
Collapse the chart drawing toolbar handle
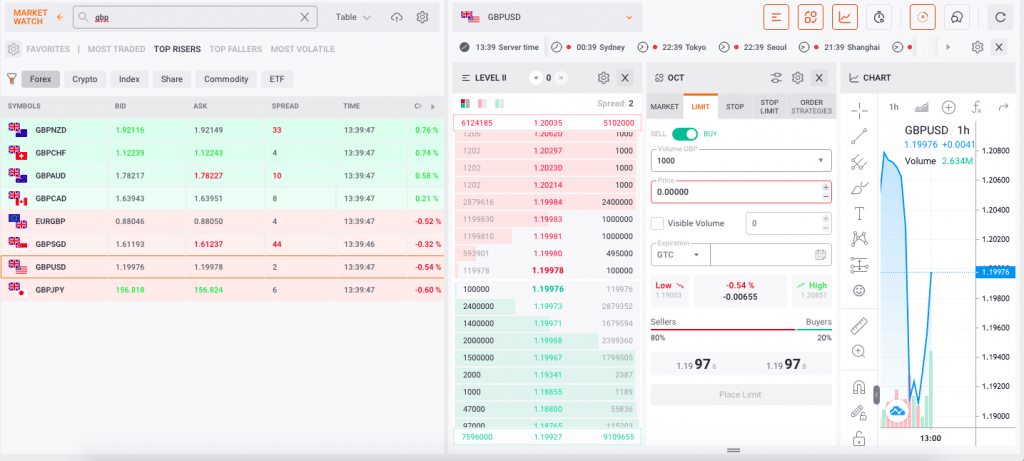click(x=876, y=394)
